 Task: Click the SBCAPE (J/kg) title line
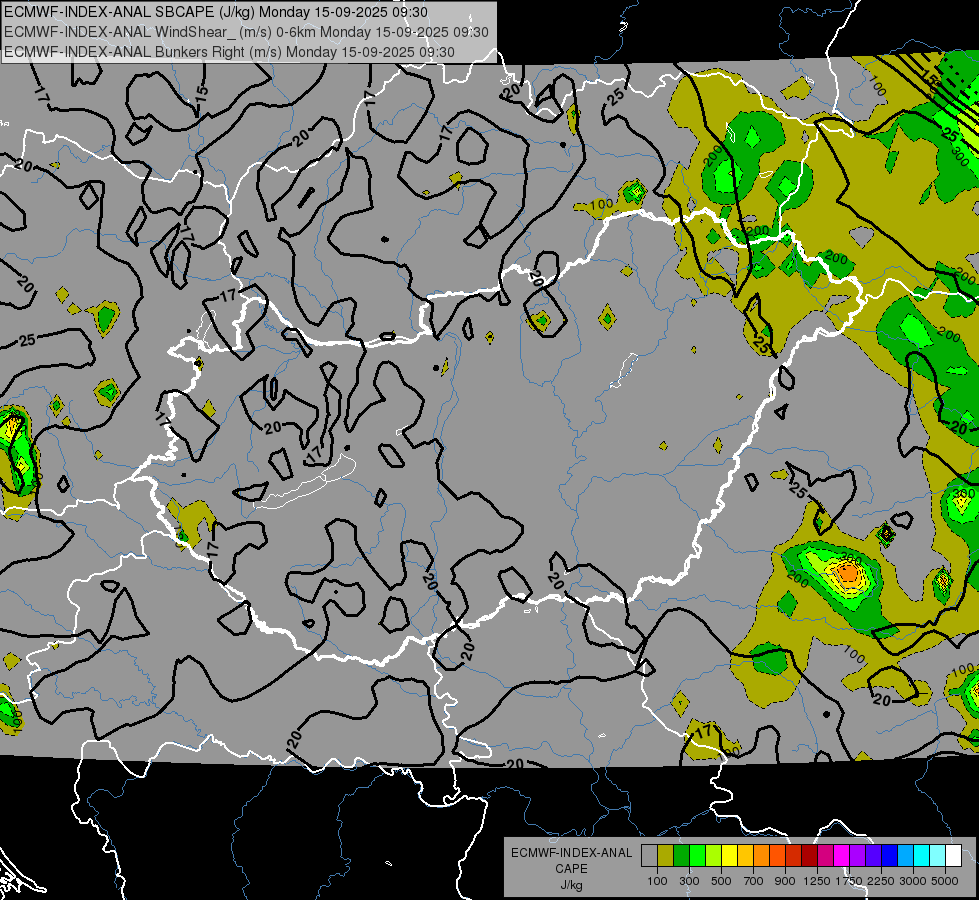[216, 12]
